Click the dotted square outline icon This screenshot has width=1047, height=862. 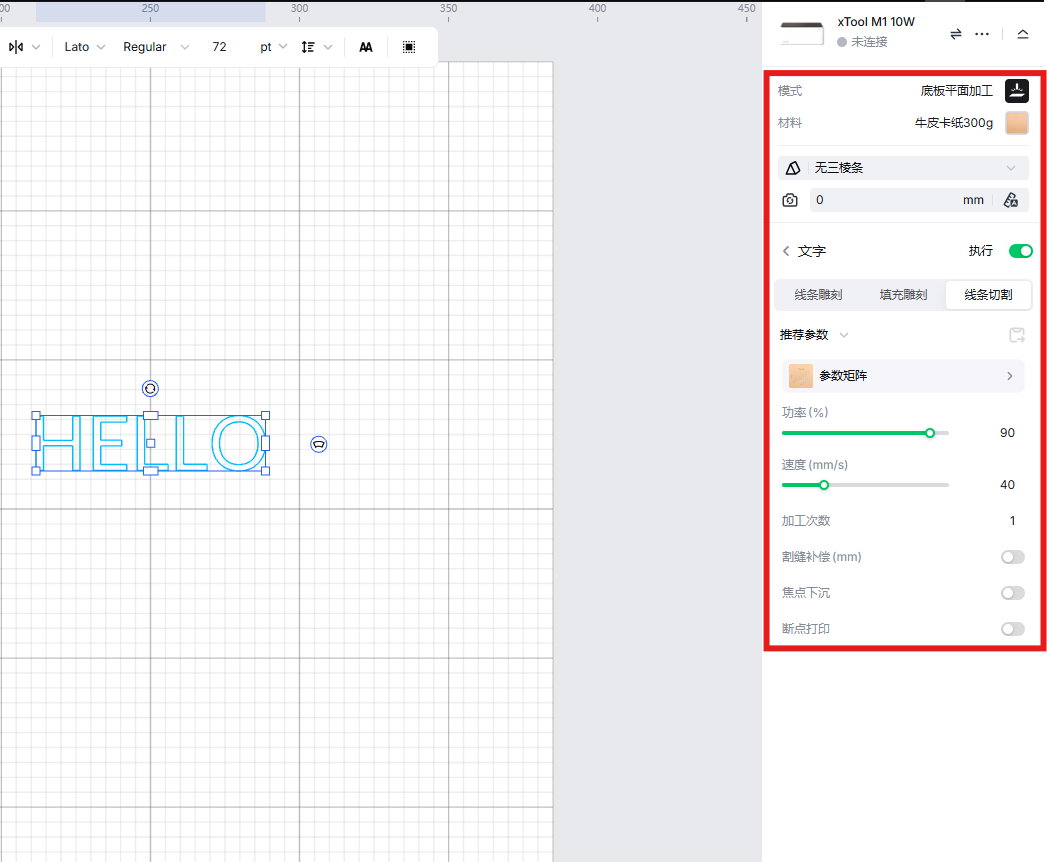tap(409, 47)
